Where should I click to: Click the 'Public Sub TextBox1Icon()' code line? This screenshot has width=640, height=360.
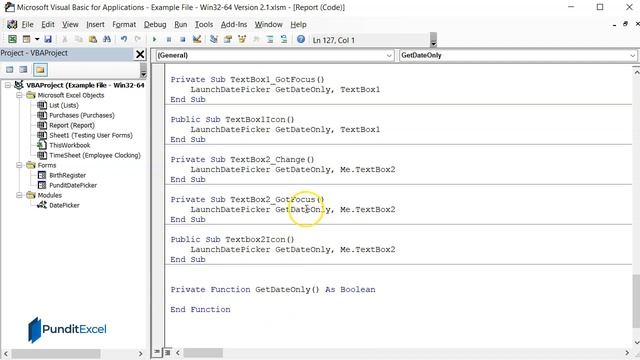pos(232,120)
